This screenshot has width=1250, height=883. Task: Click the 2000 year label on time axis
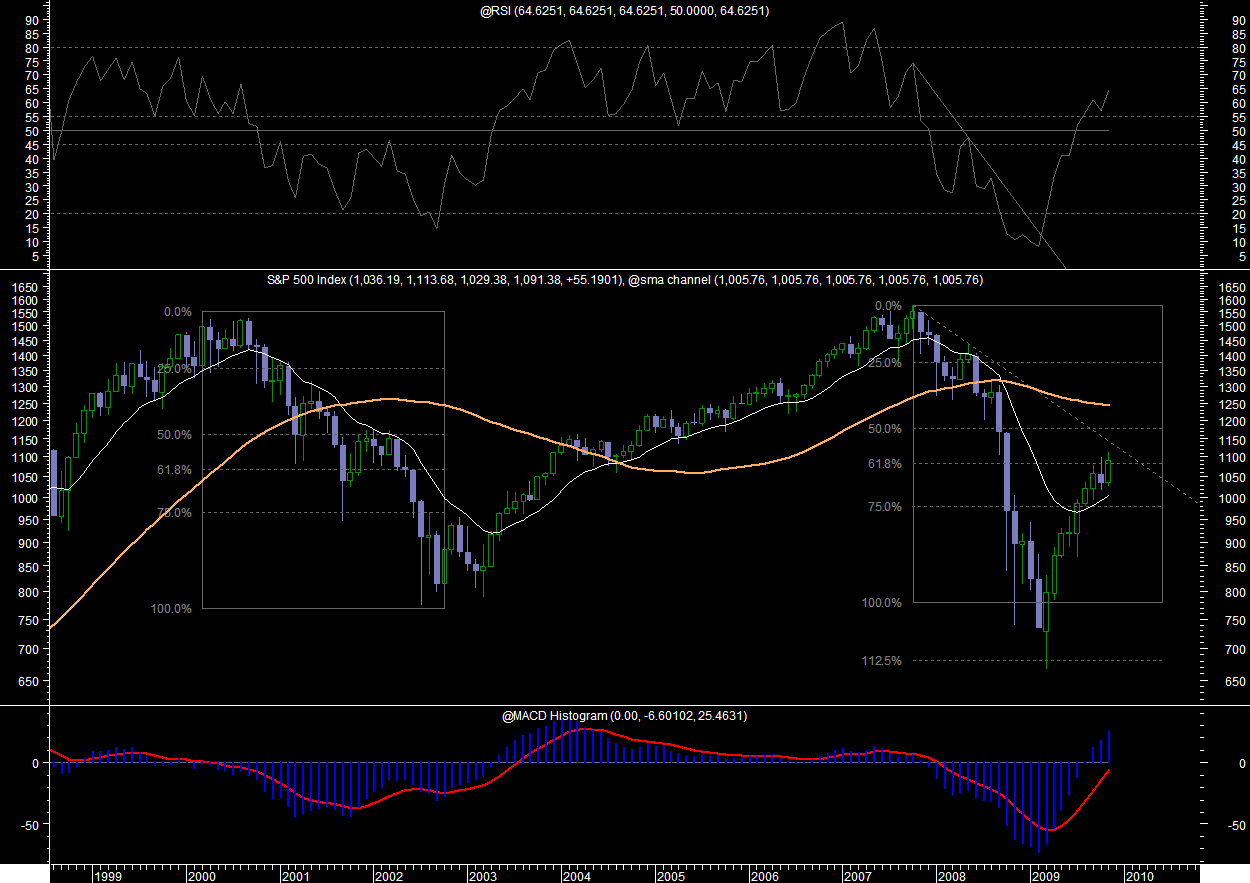click(x=201, y=876)
